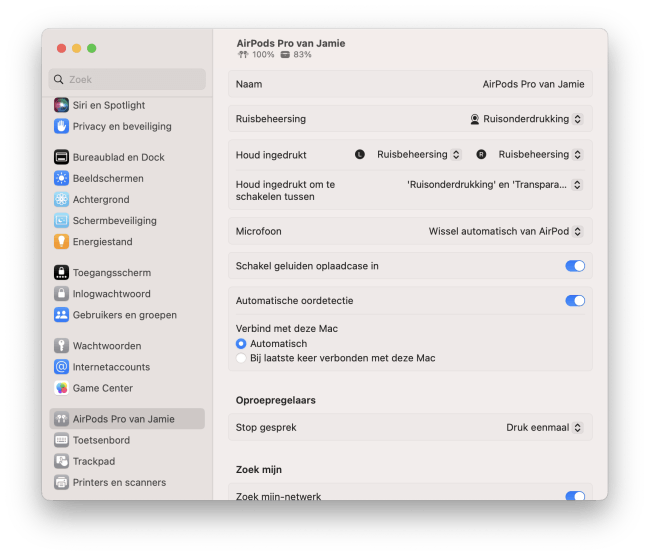The height and width of the screenshot is (556, 650).
Task: Click the AirPods icon in the sidebar
Action: click(x=61, y=419)
